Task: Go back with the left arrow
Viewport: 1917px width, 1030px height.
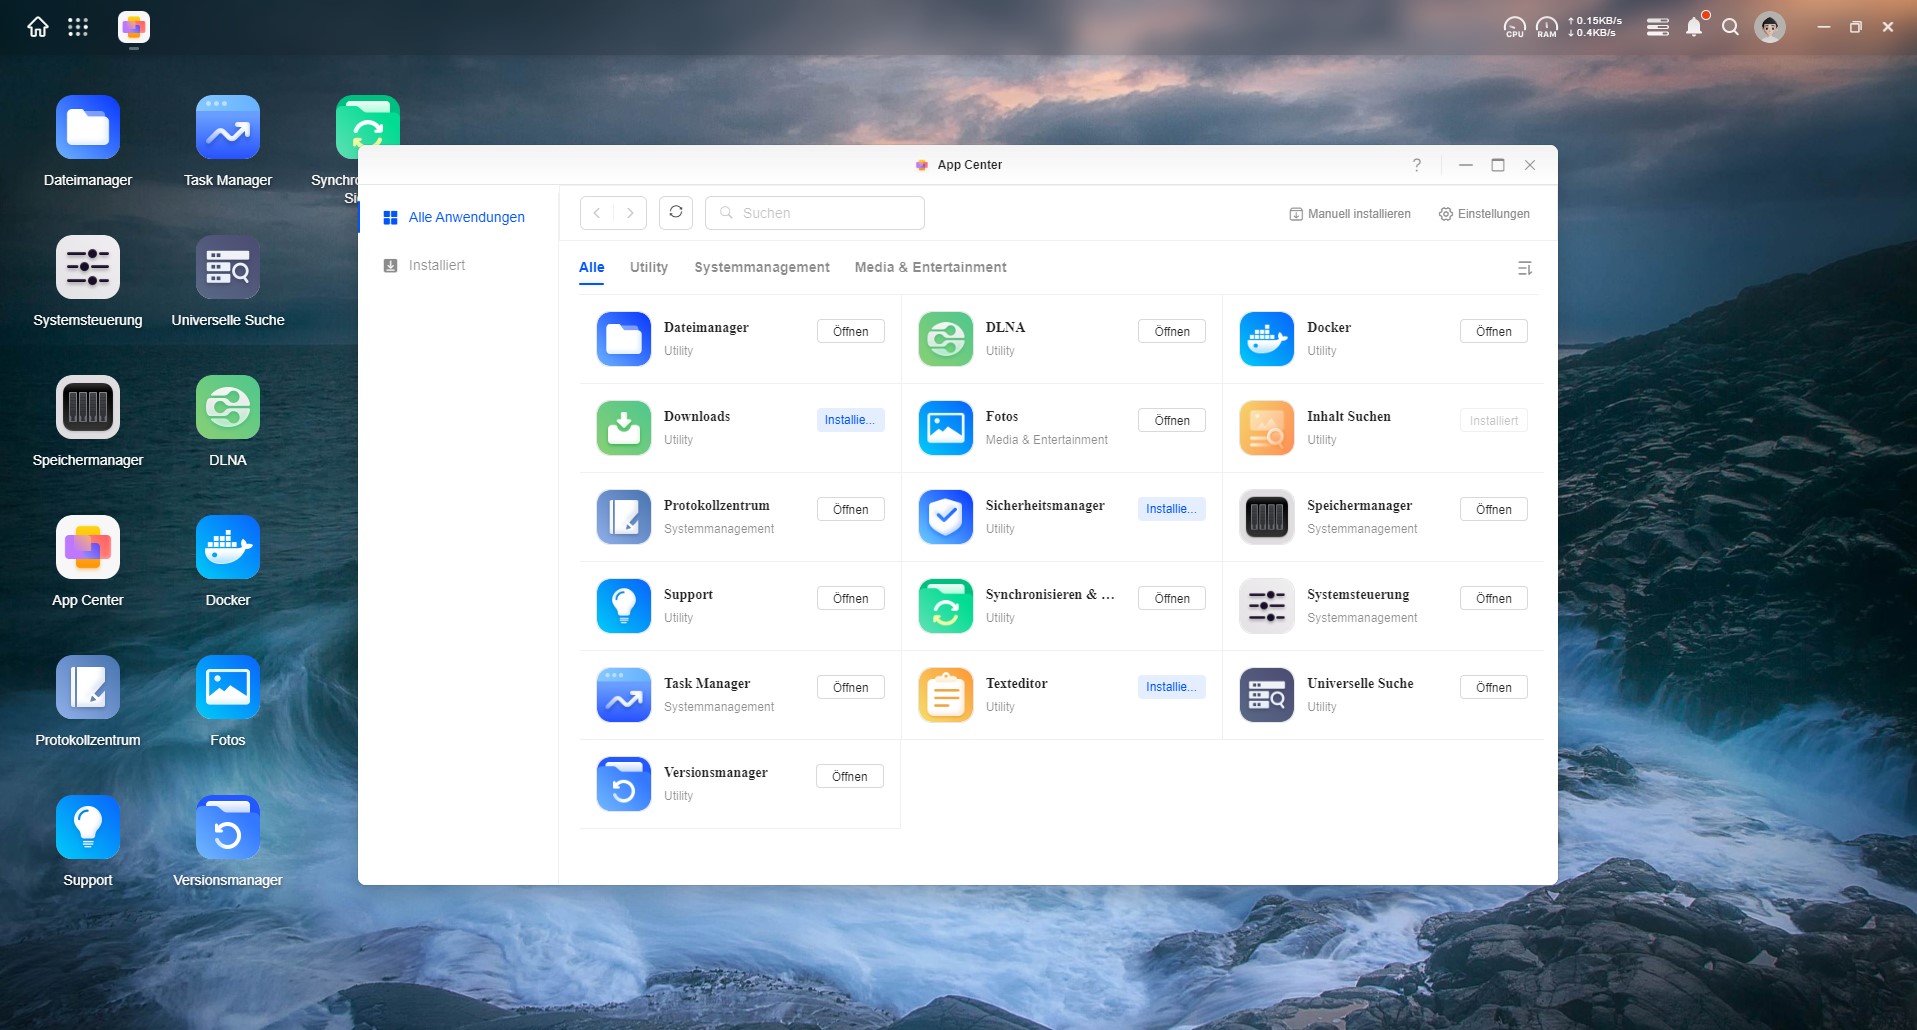Action: (x=597, y=213)
